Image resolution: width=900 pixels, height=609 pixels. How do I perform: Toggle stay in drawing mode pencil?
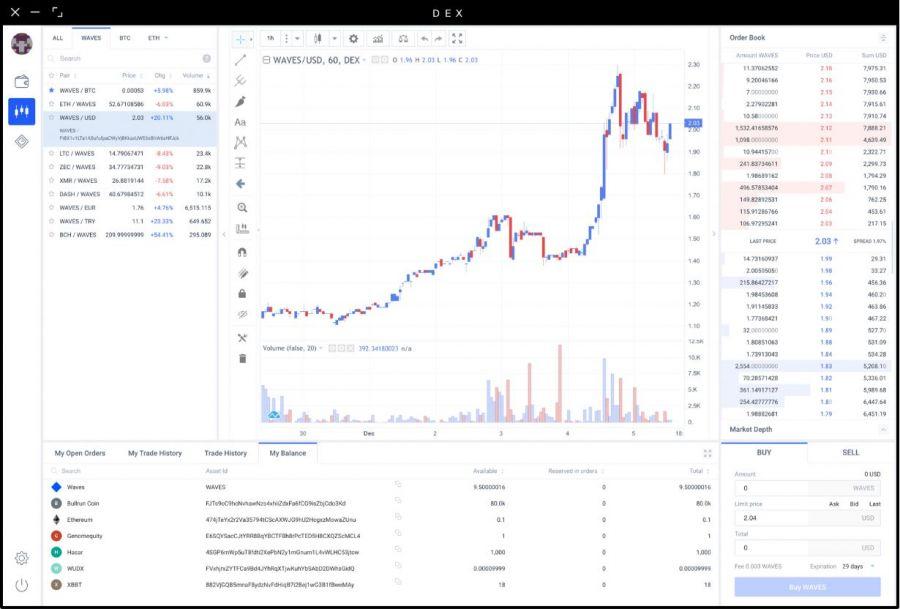pyautogui.click(x=242, y=273)
